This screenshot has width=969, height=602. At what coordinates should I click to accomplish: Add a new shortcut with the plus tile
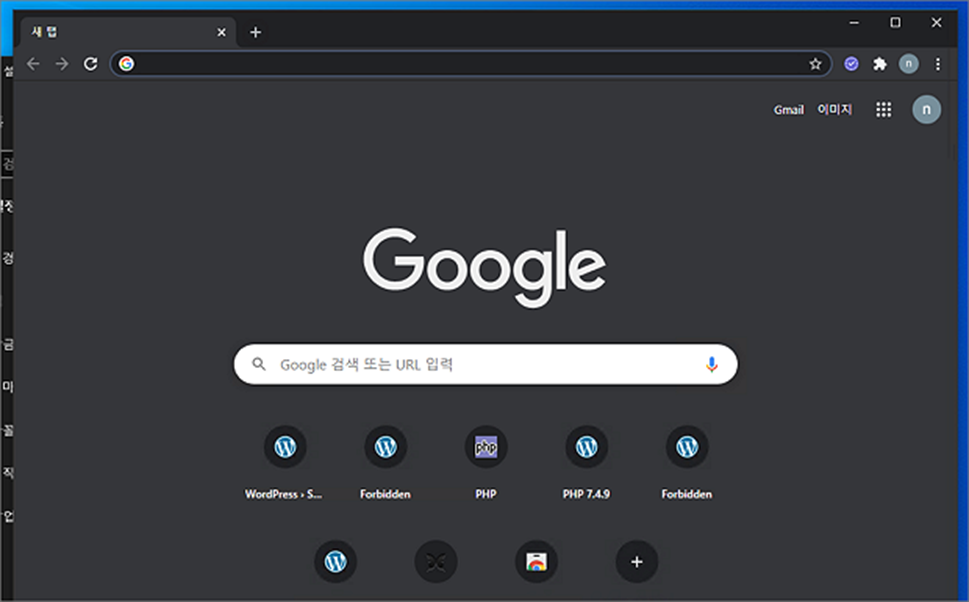click(x=637, y=562)
